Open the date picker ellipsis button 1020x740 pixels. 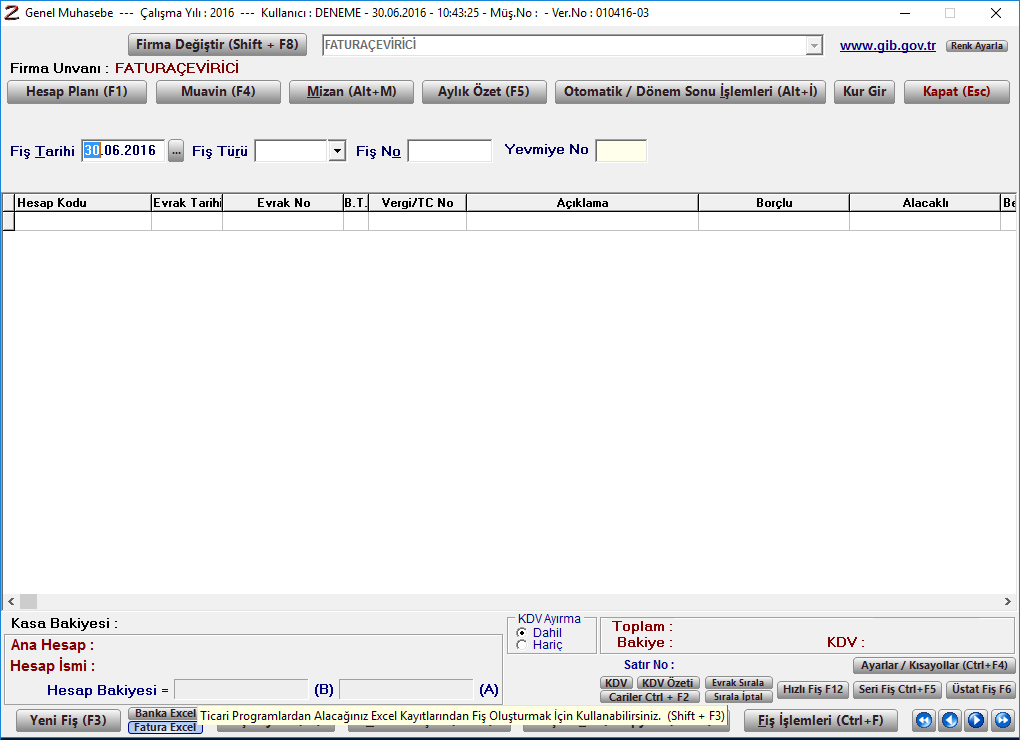[176, 151]
